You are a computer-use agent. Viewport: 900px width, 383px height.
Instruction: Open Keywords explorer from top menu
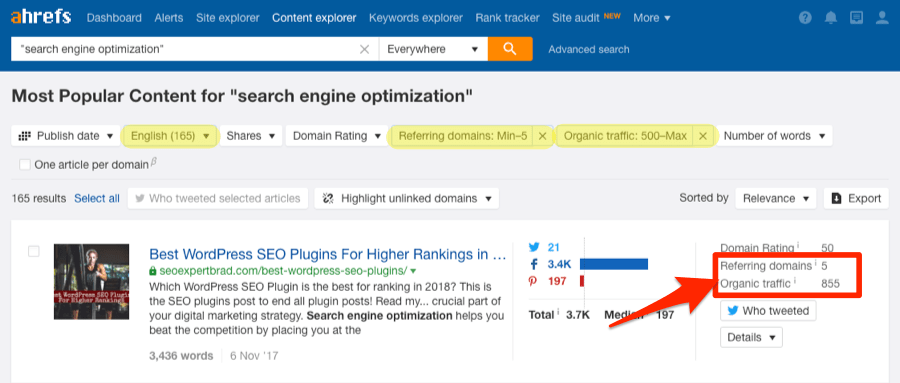[416, 18]
